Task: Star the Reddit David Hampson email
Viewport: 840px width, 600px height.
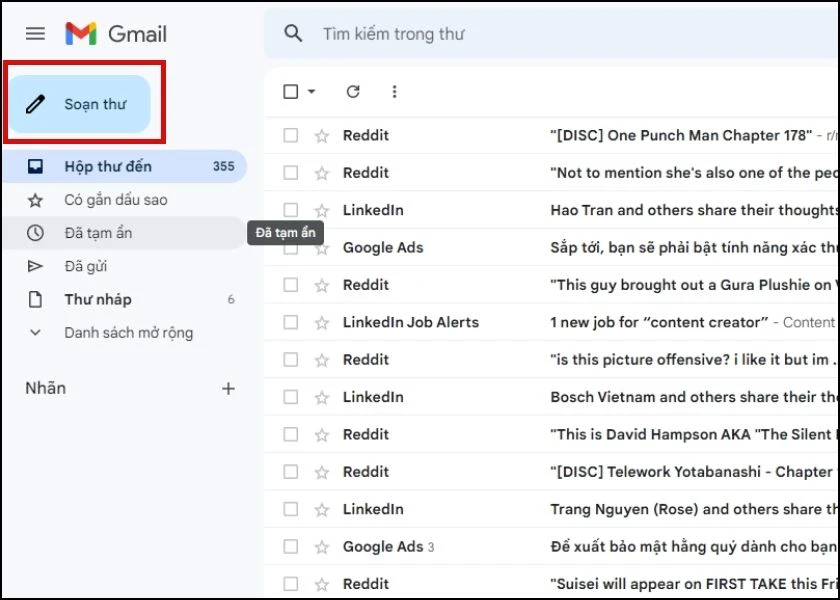Action: click(x=321, y=434)
